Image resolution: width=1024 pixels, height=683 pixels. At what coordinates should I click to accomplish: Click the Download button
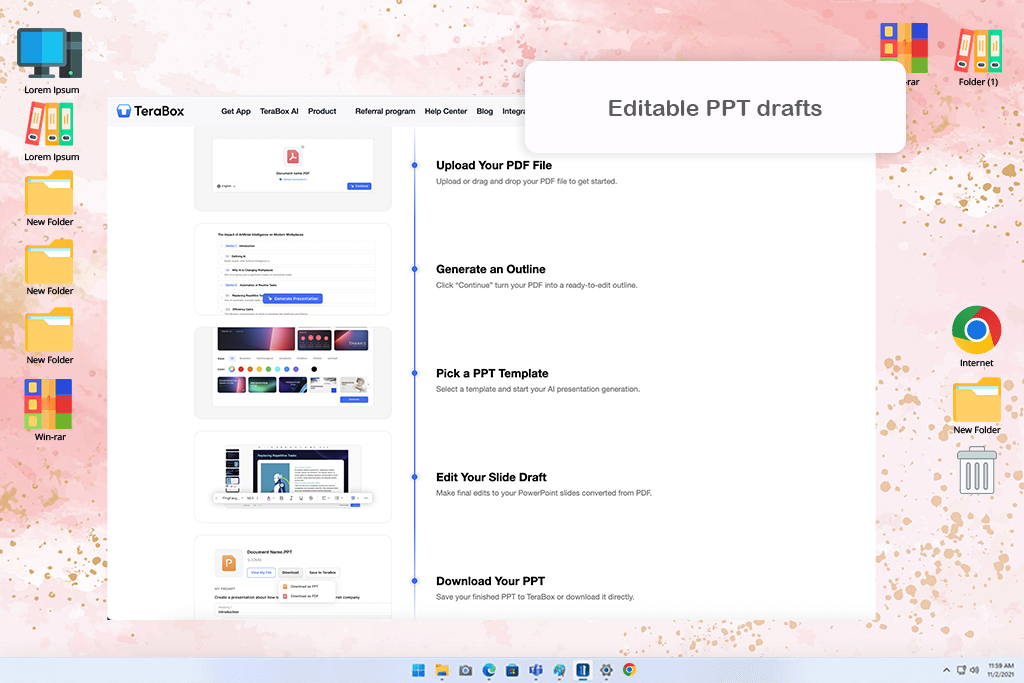coord(291,573)
